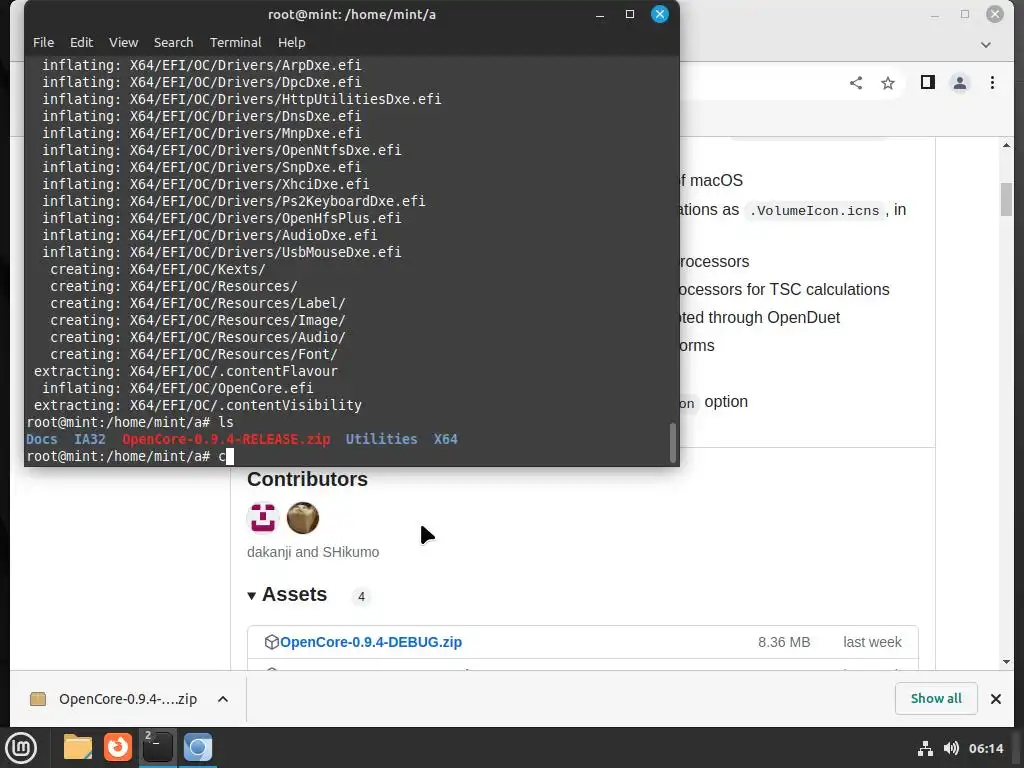Click the X64 directory in terminal output
The width and height of the screenshot is (1024, 768).
coord(445,439)
